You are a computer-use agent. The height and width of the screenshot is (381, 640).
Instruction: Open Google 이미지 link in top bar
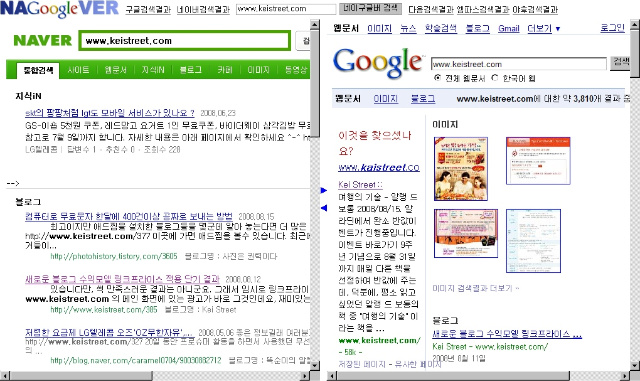click(379, 28)
